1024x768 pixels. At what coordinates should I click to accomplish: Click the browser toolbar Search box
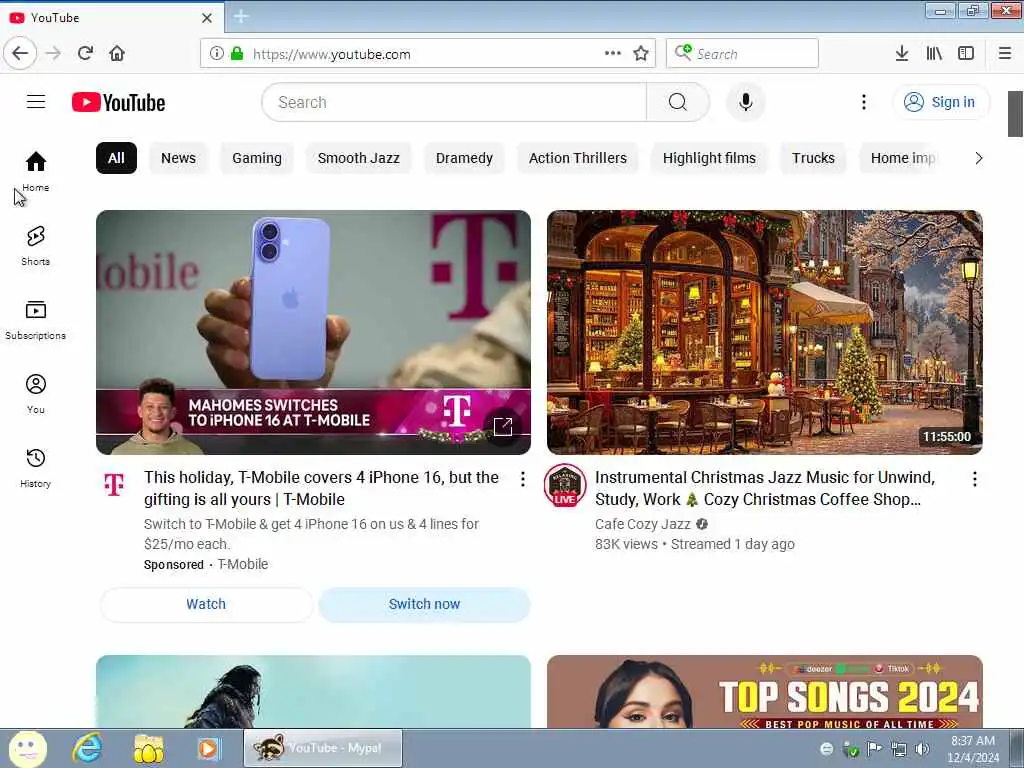coord(743,53)
